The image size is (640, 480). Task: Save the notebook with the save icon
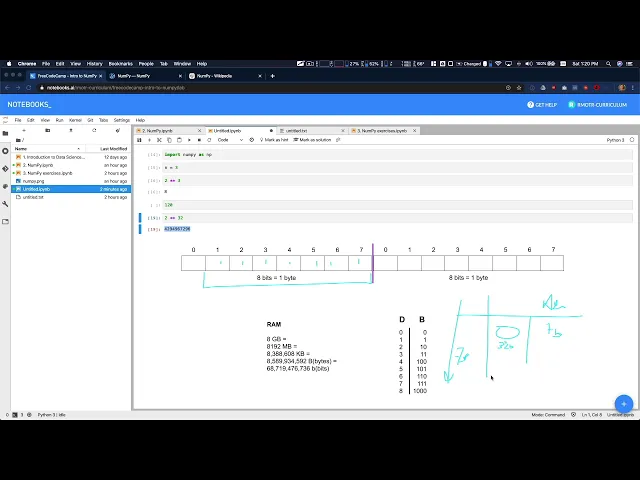[x=139, y=140]
